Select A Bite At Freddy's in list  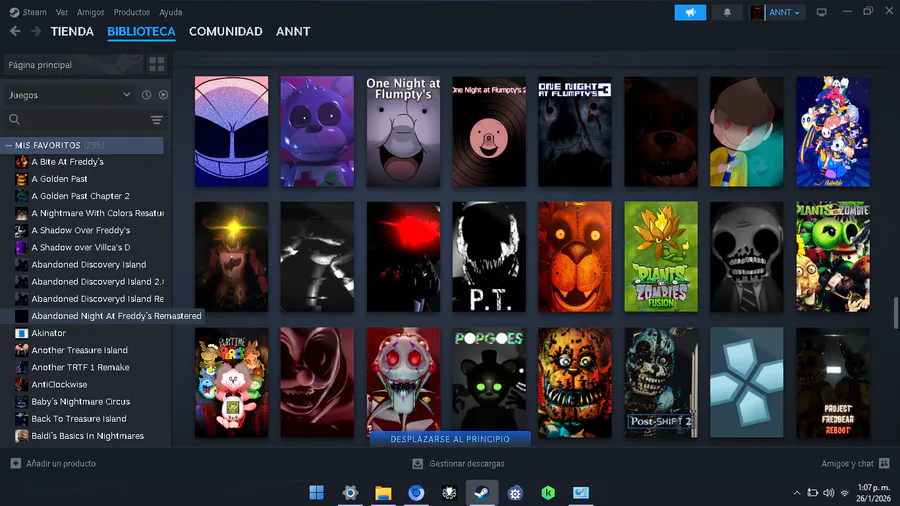point(67,162)
